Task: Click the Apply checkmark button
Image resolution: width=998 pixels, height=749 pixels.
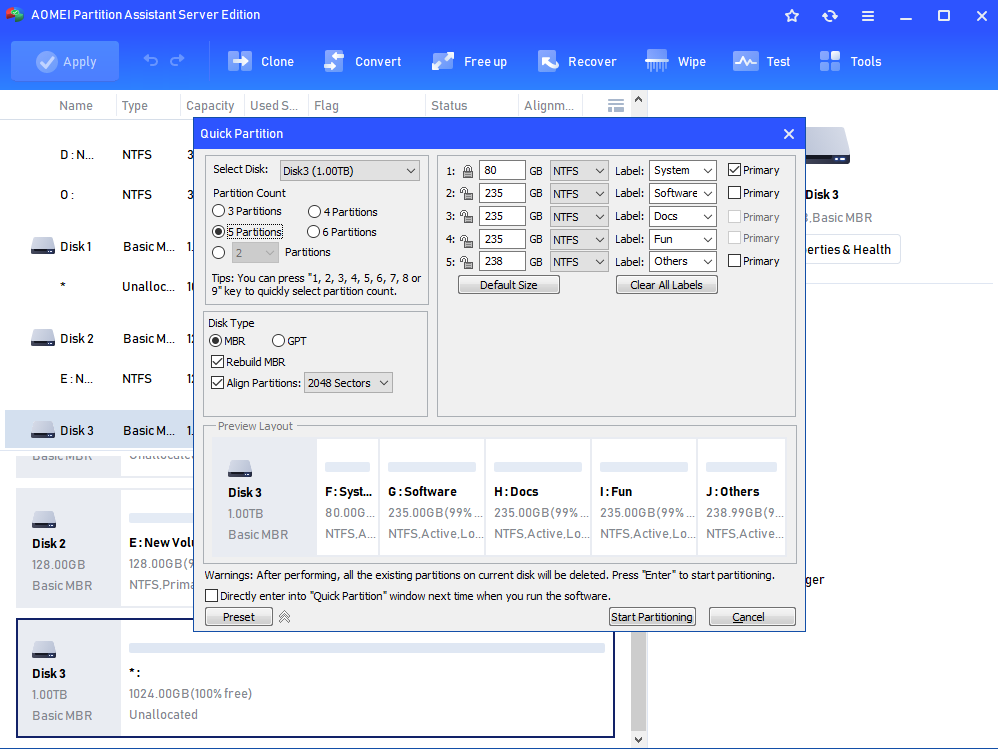Action: click(65, 61)
